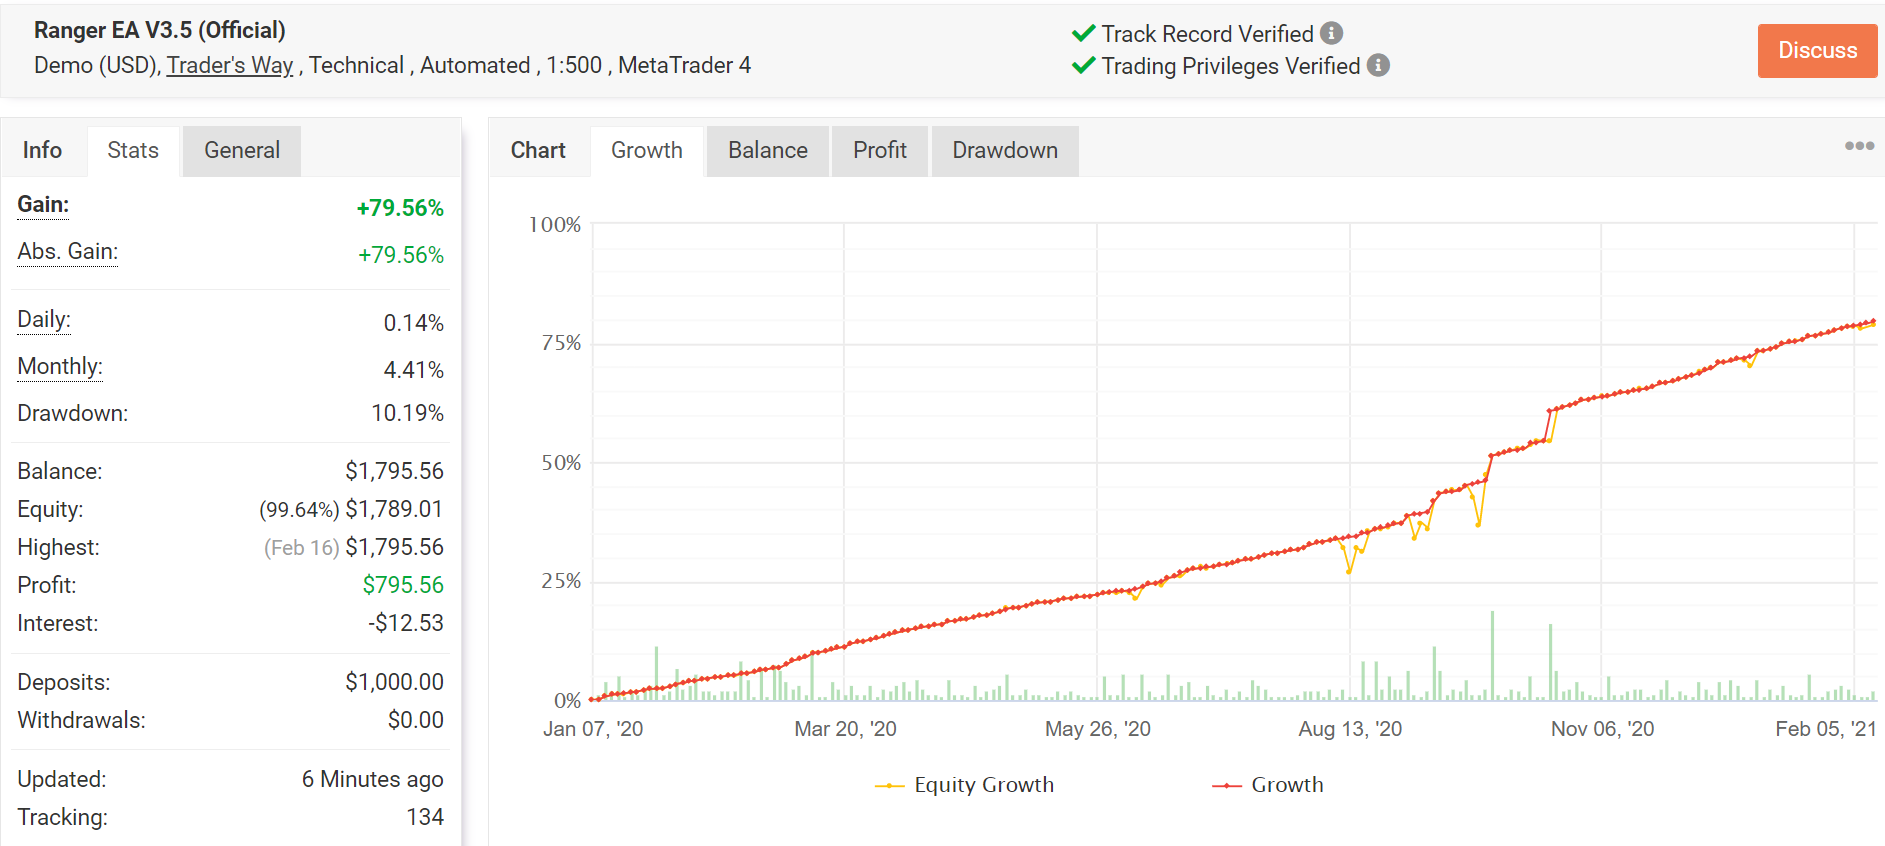Screen dimensions: 1885x846
Task: Switch to the General tab
Action: click(242, 150)
